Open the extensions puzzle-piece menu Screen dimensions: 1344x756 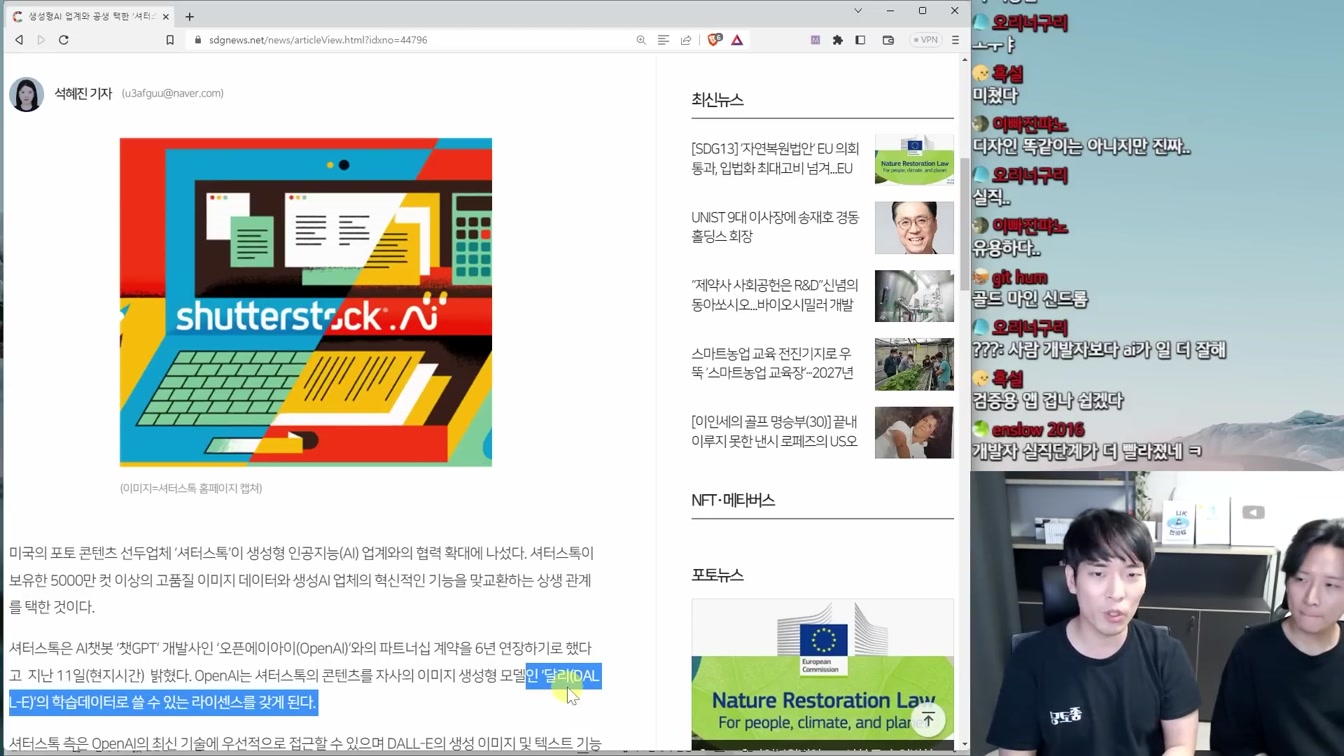(x=838, y=40)
